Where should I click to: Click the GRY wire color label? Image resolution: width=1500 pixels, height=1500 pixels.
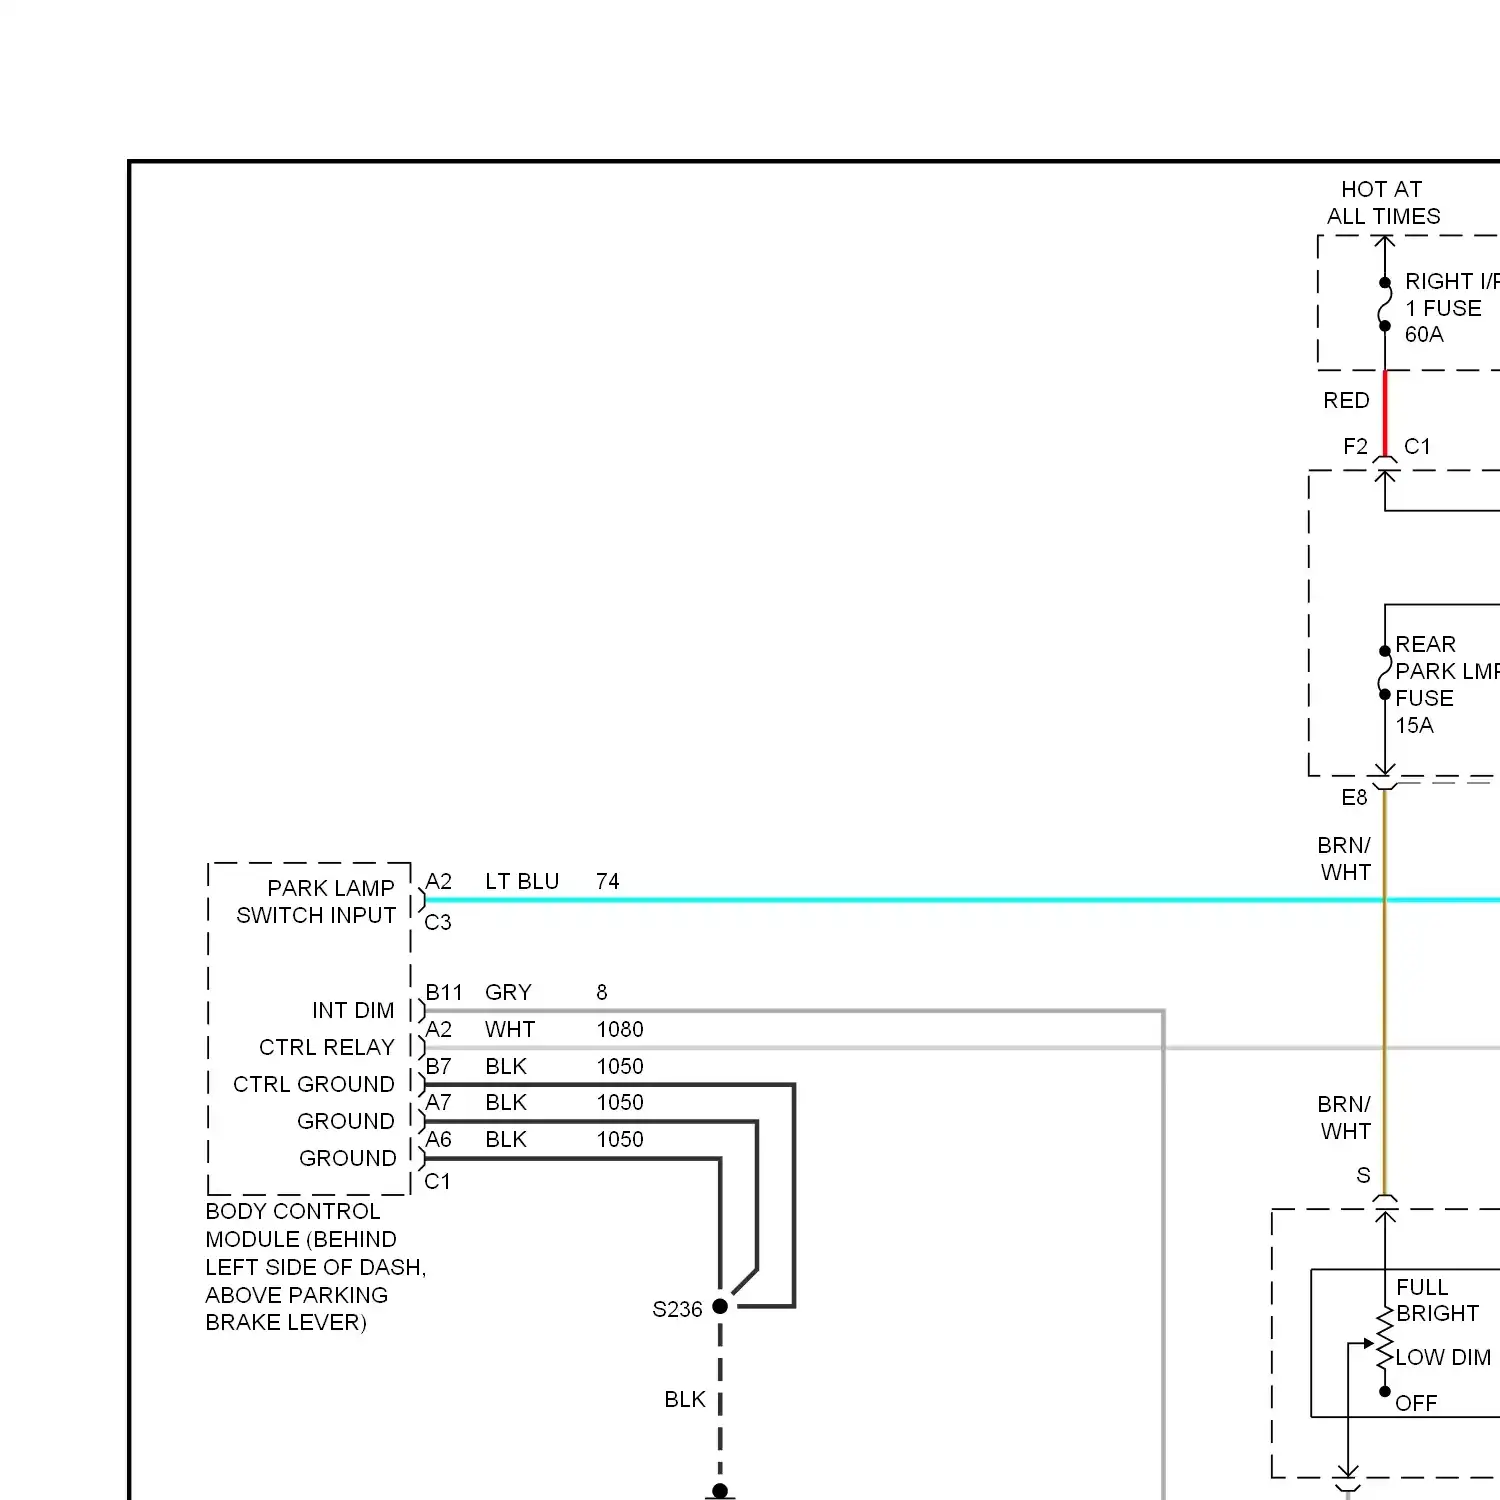tap(508, 993)
